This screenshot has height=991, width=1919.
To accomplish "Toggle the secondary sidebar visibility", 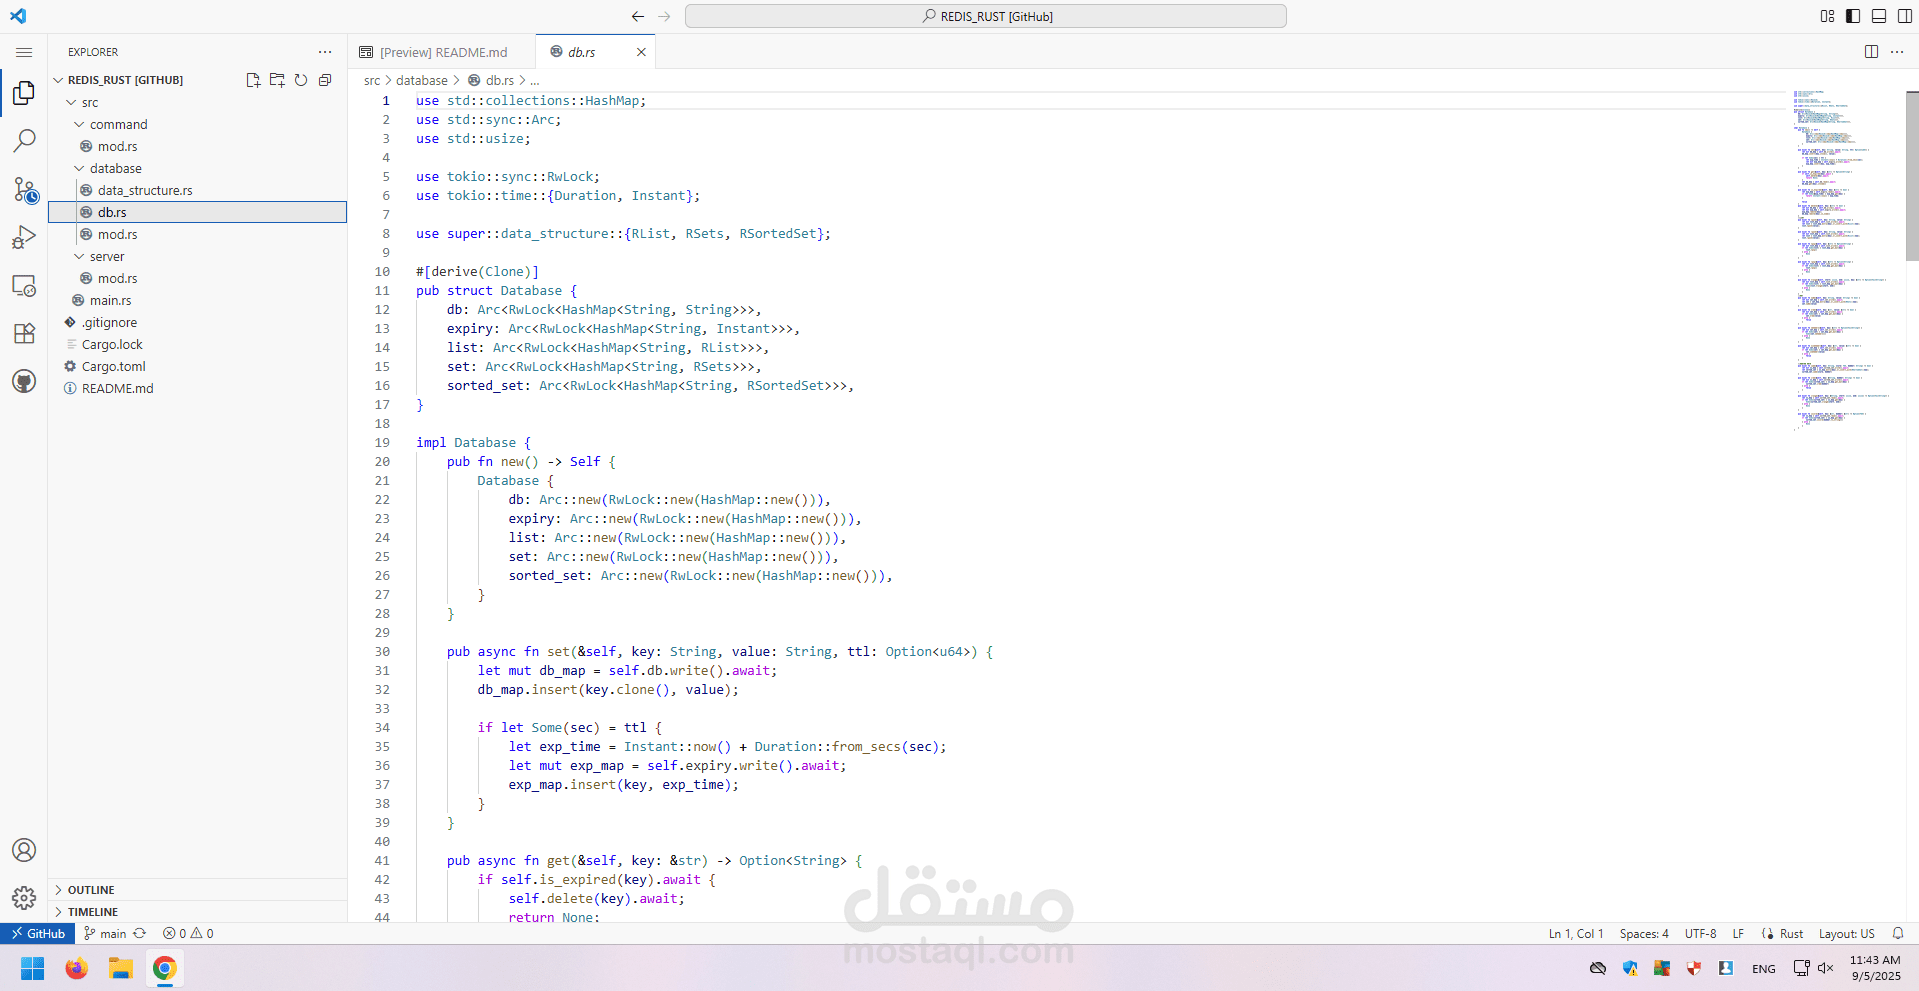I will [x=1903, y=16].
